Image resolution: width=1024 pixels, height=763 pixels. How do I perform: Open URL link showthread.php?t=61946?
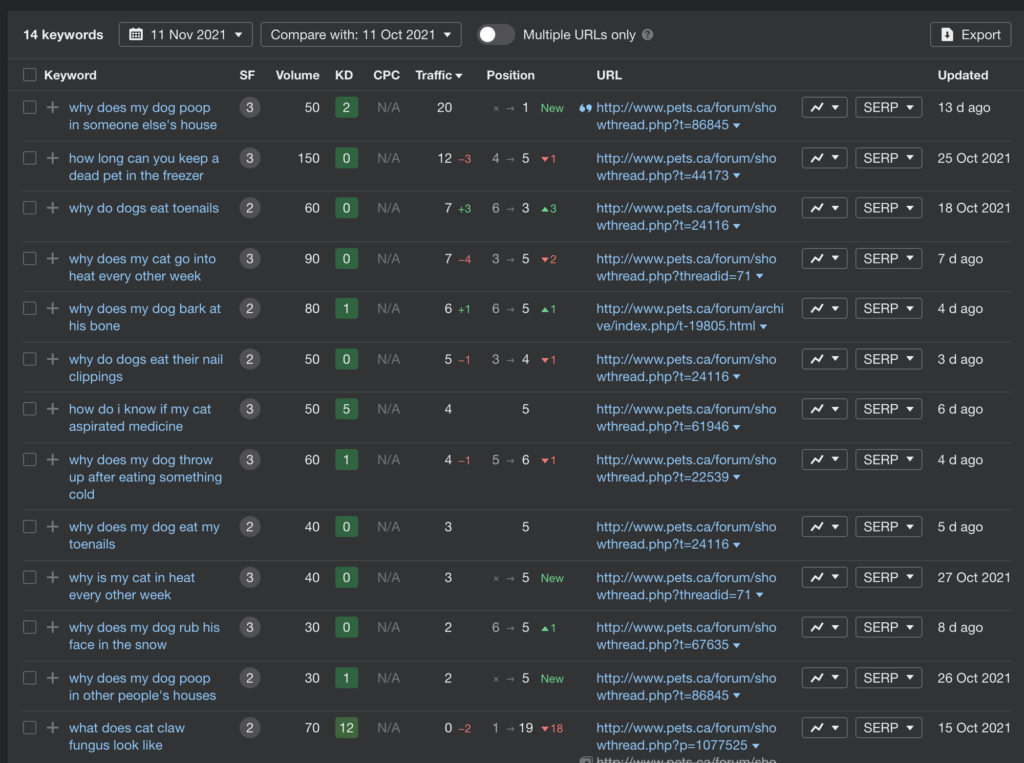tap(686, 418)
